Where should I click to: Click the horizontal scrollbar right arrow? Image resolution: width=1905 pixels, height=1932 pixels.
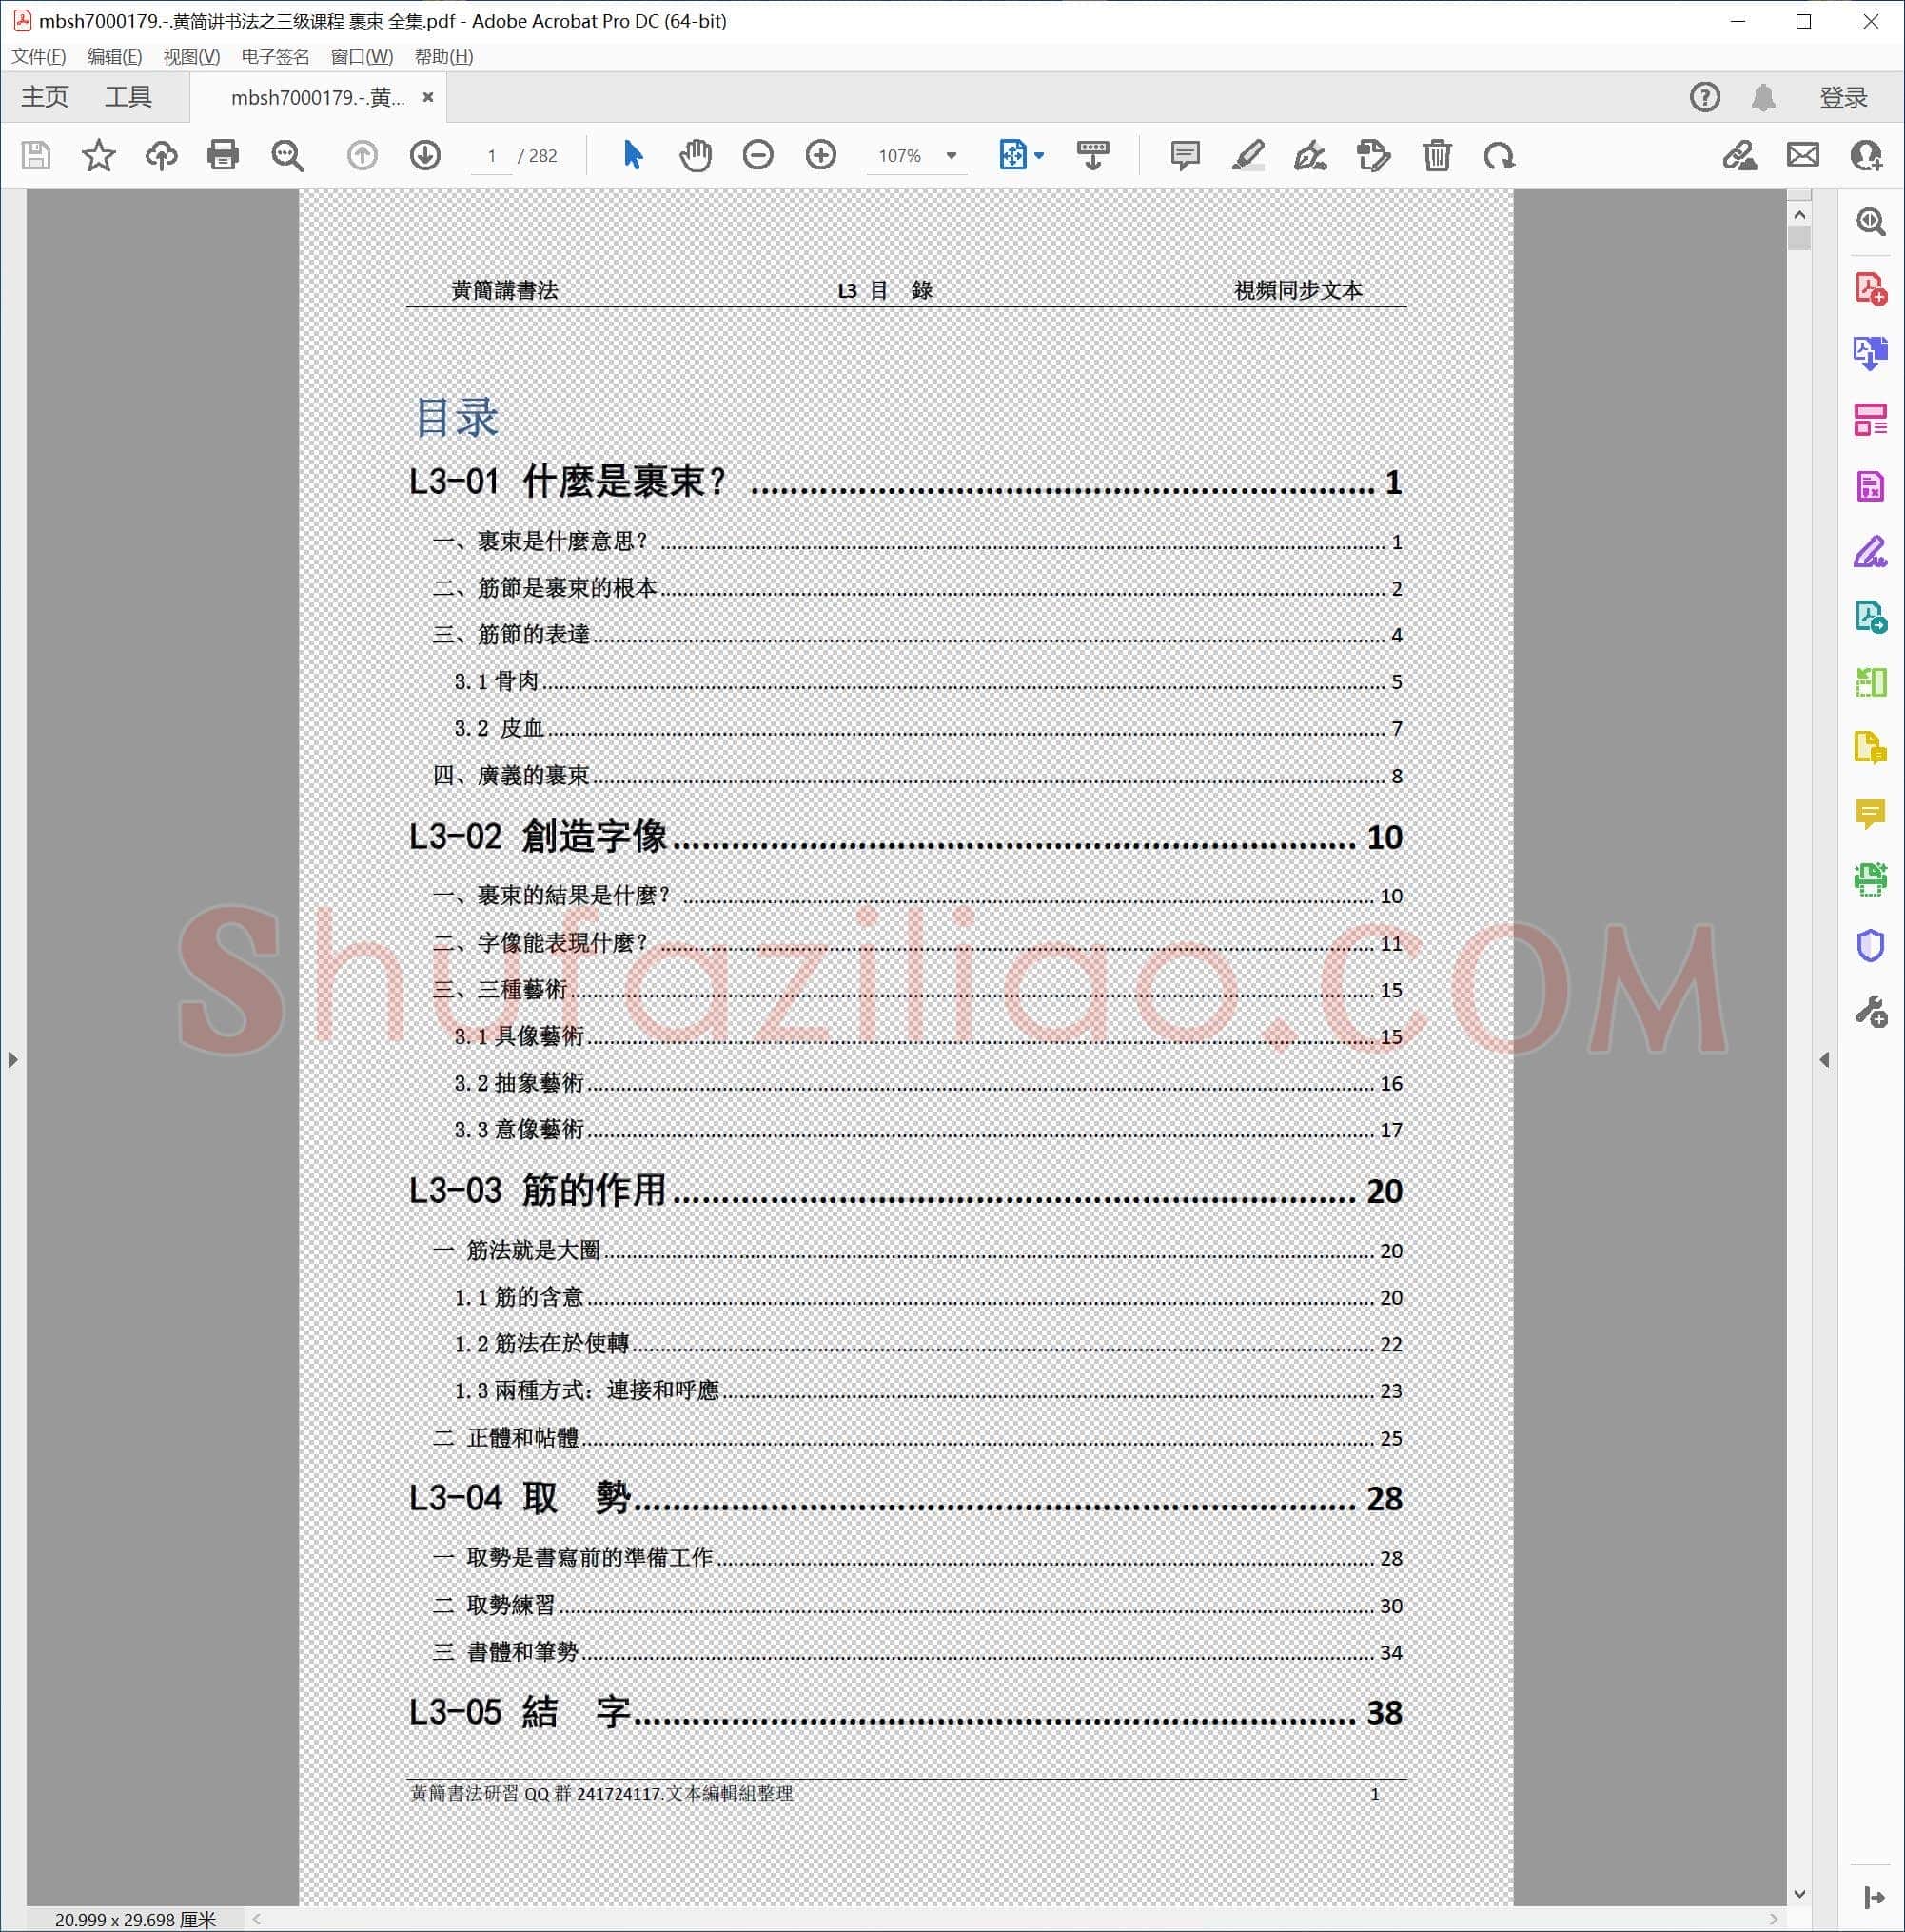tap(1774, 1919)
